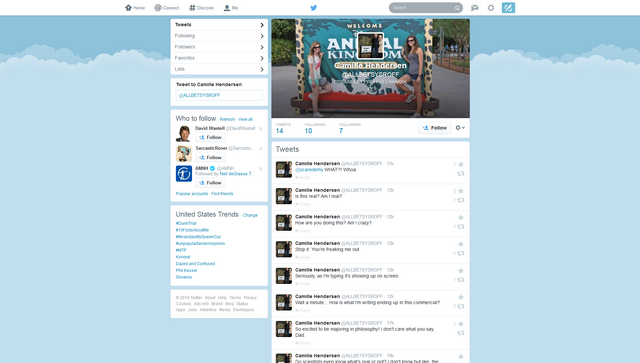Image resolution: width=640 pixels, height=363 pixels.
Task: Click the Neil deGrasse T... follower link
Action: pos(237,174)
